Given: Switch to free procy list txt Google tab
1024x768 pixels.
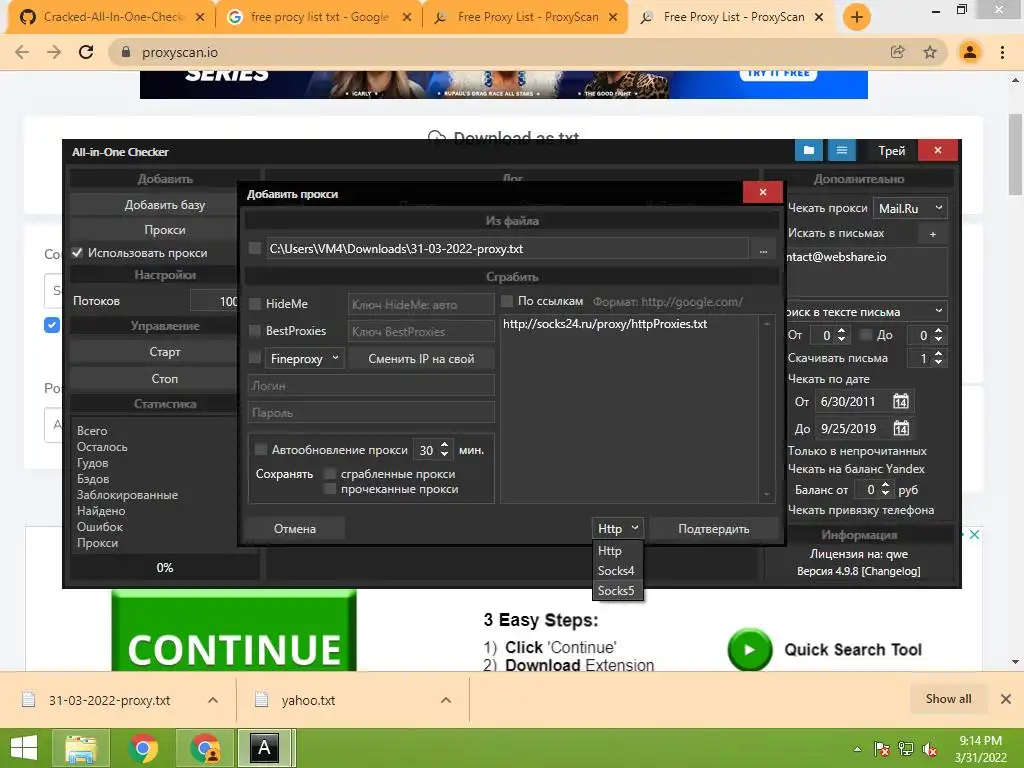Looking at the screenshot, I should (x=319, y=17).
